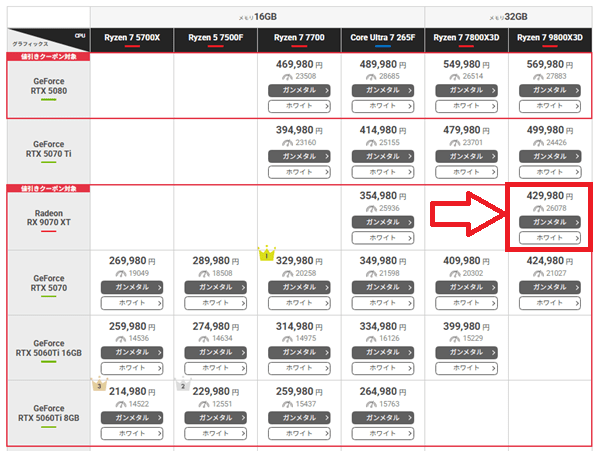Open ホワイト model priced 479,980円

[466, 172]
